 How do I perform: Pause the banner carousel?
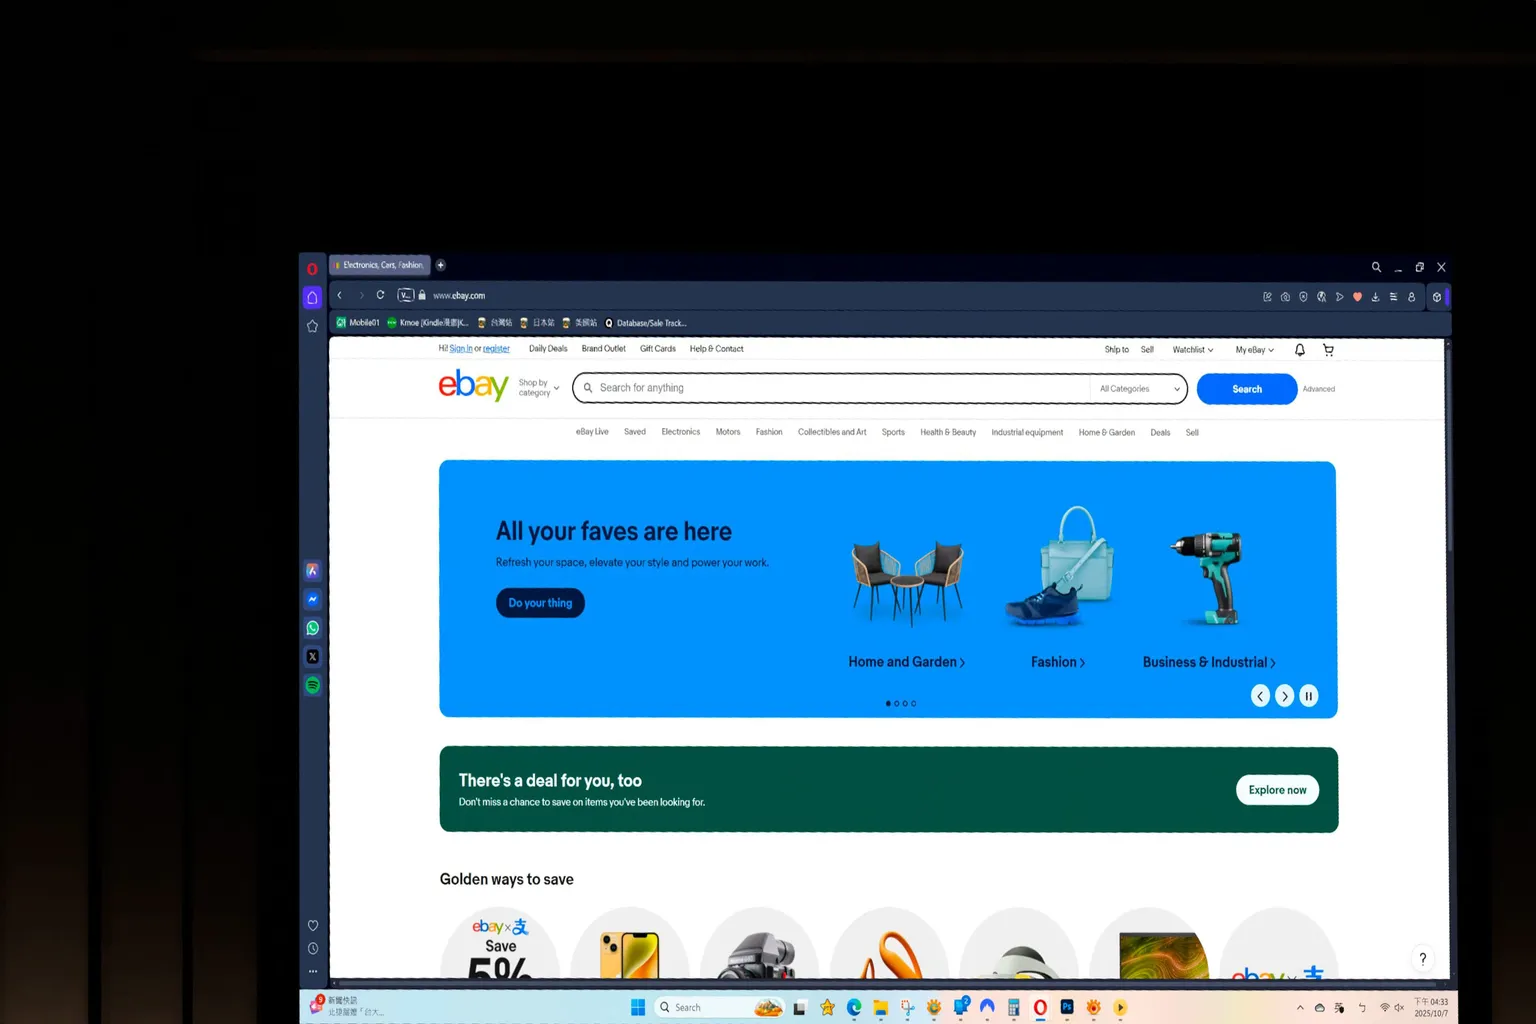coord(1308,696)
